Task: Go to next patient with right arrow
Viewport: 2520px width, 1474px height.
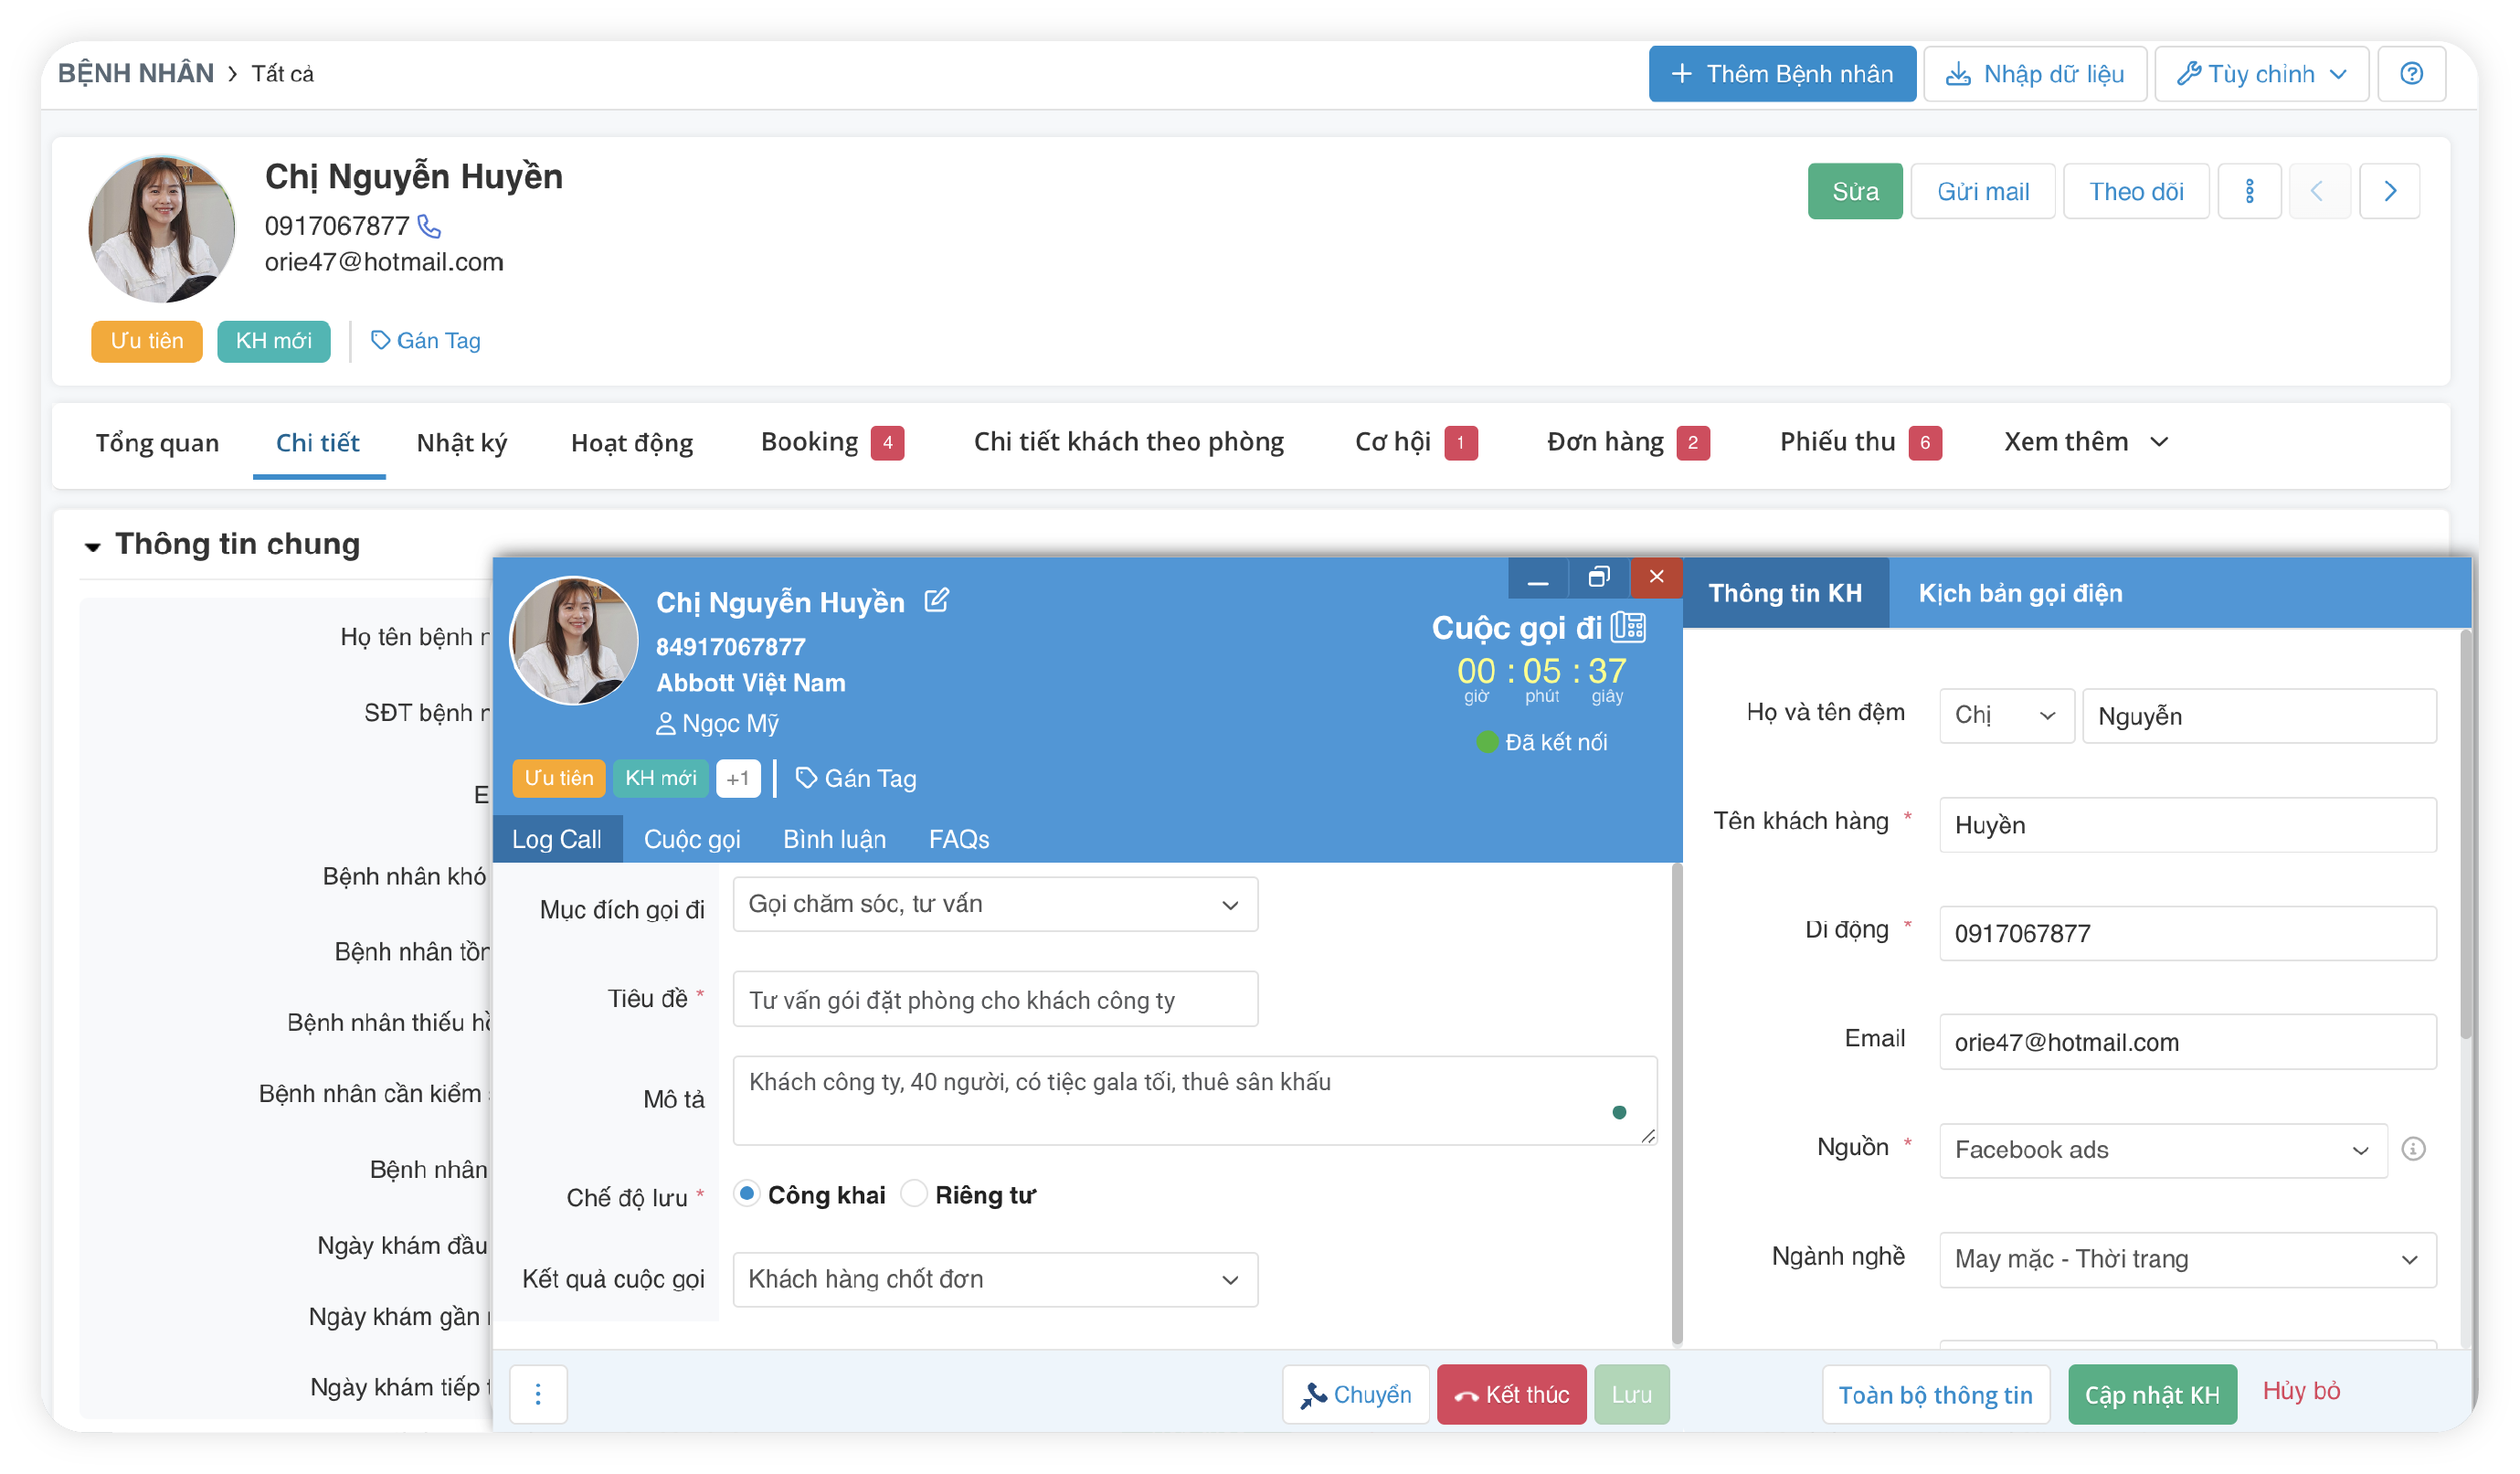Action: pyautogui.click(x=2389, y=191)
